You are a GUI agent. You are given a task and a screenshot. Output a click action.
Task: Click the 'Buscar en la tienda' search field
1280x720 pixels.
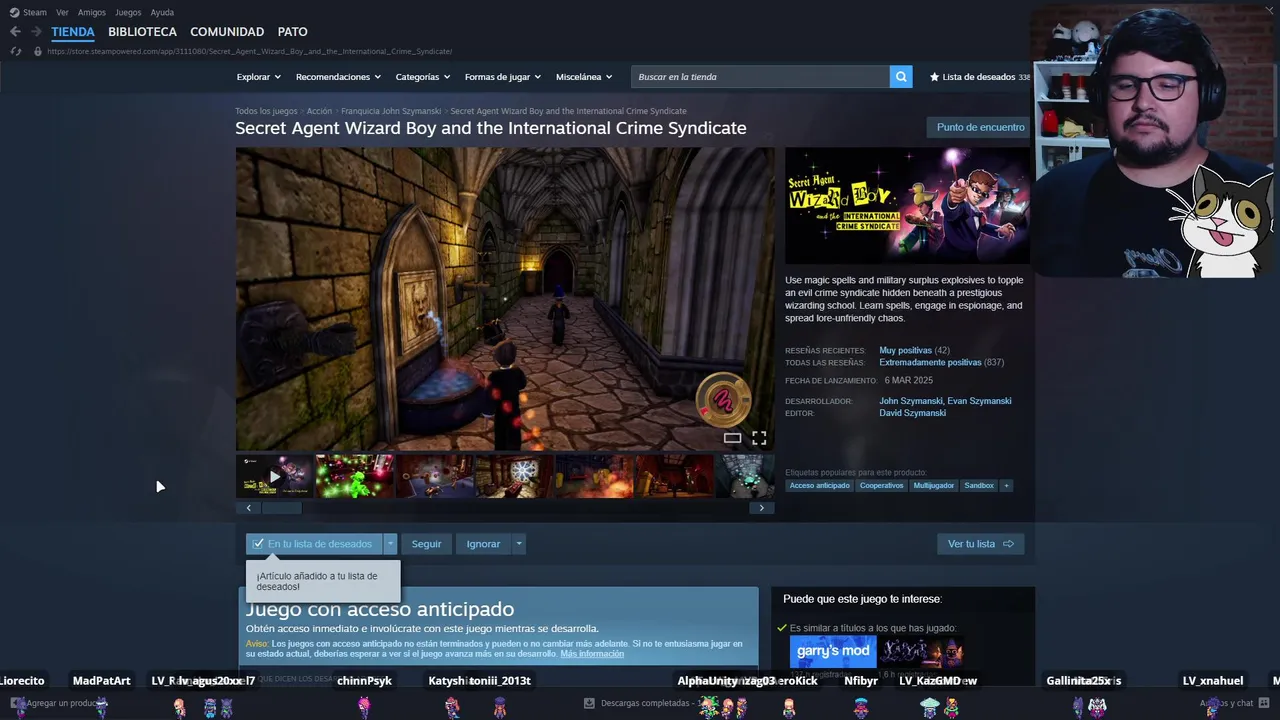(x=761, y=77)
